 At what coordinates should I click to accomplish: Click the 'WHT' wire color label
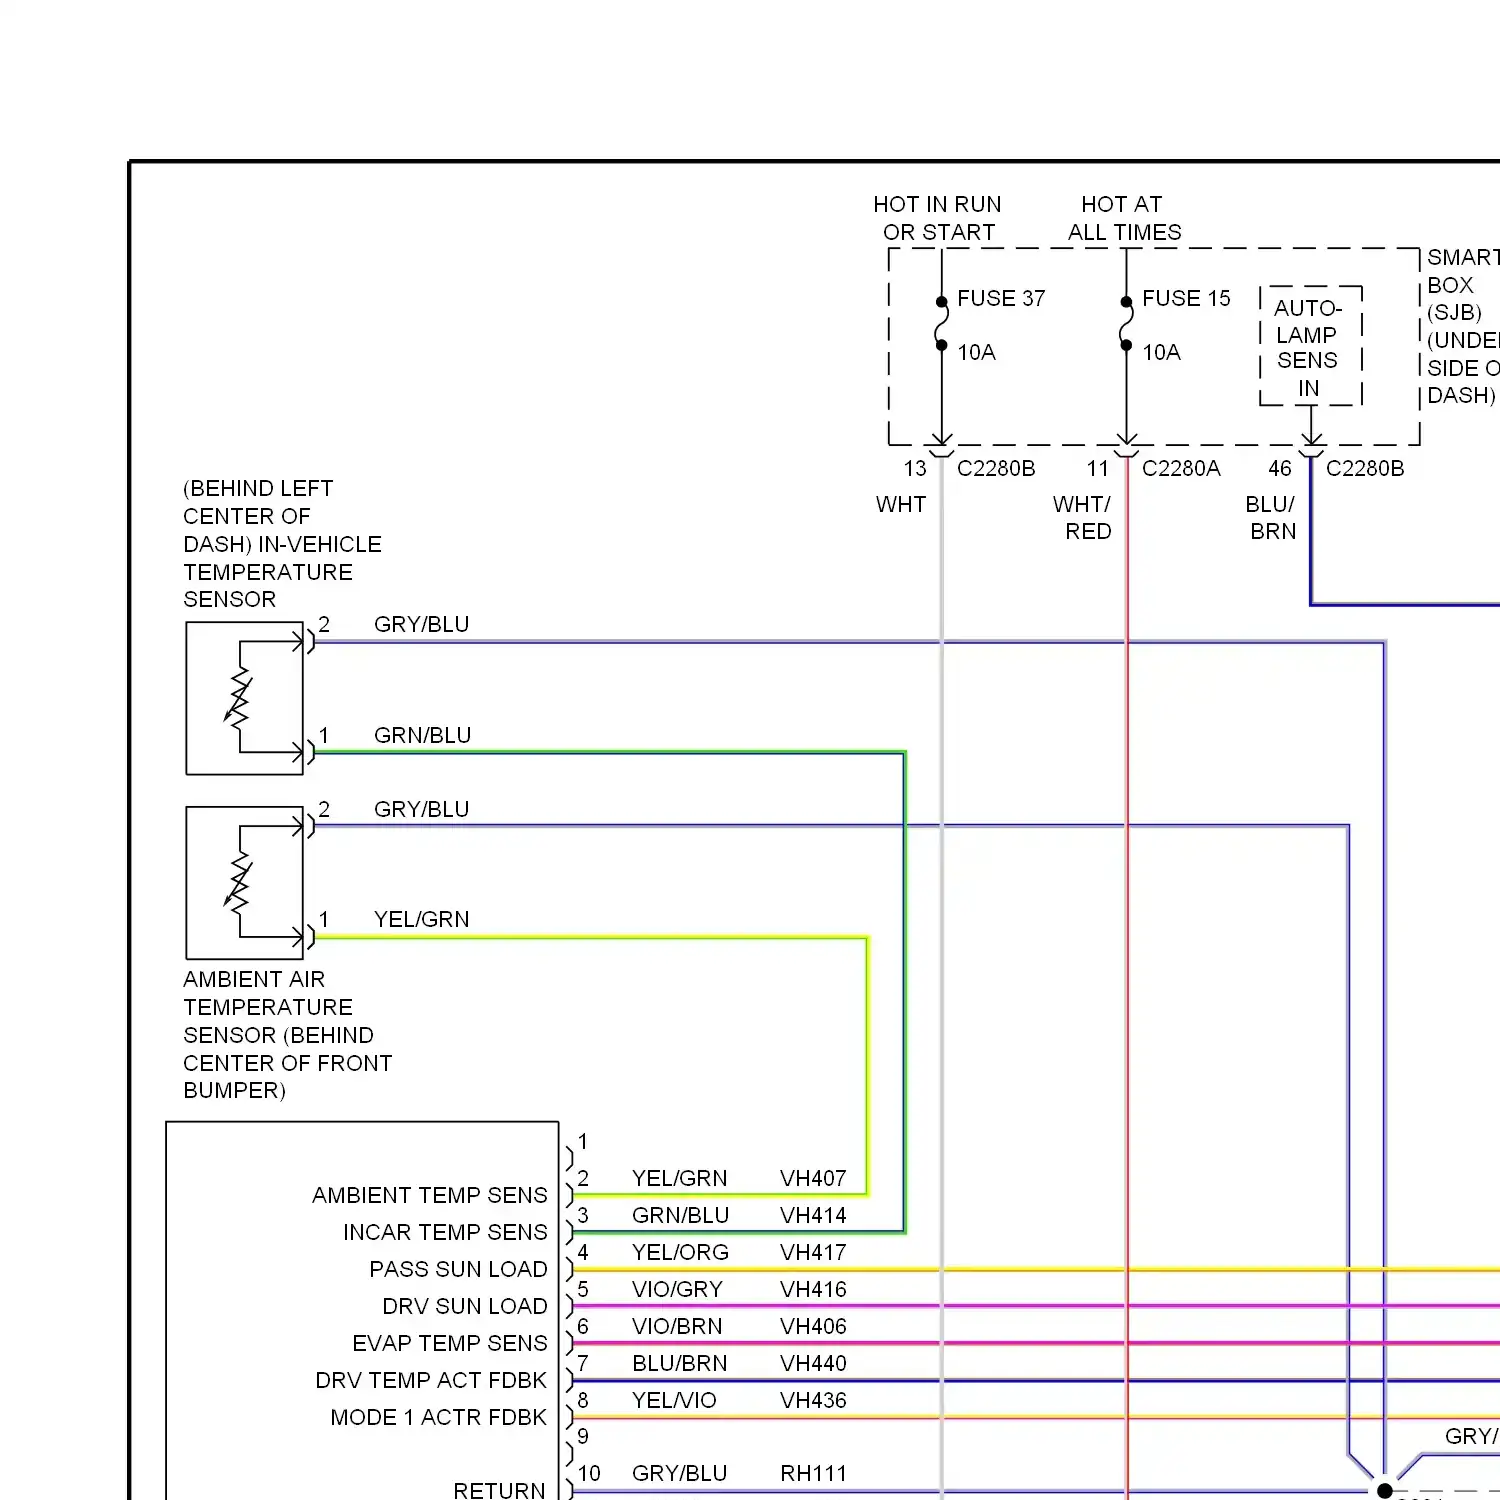pos(901,504)
